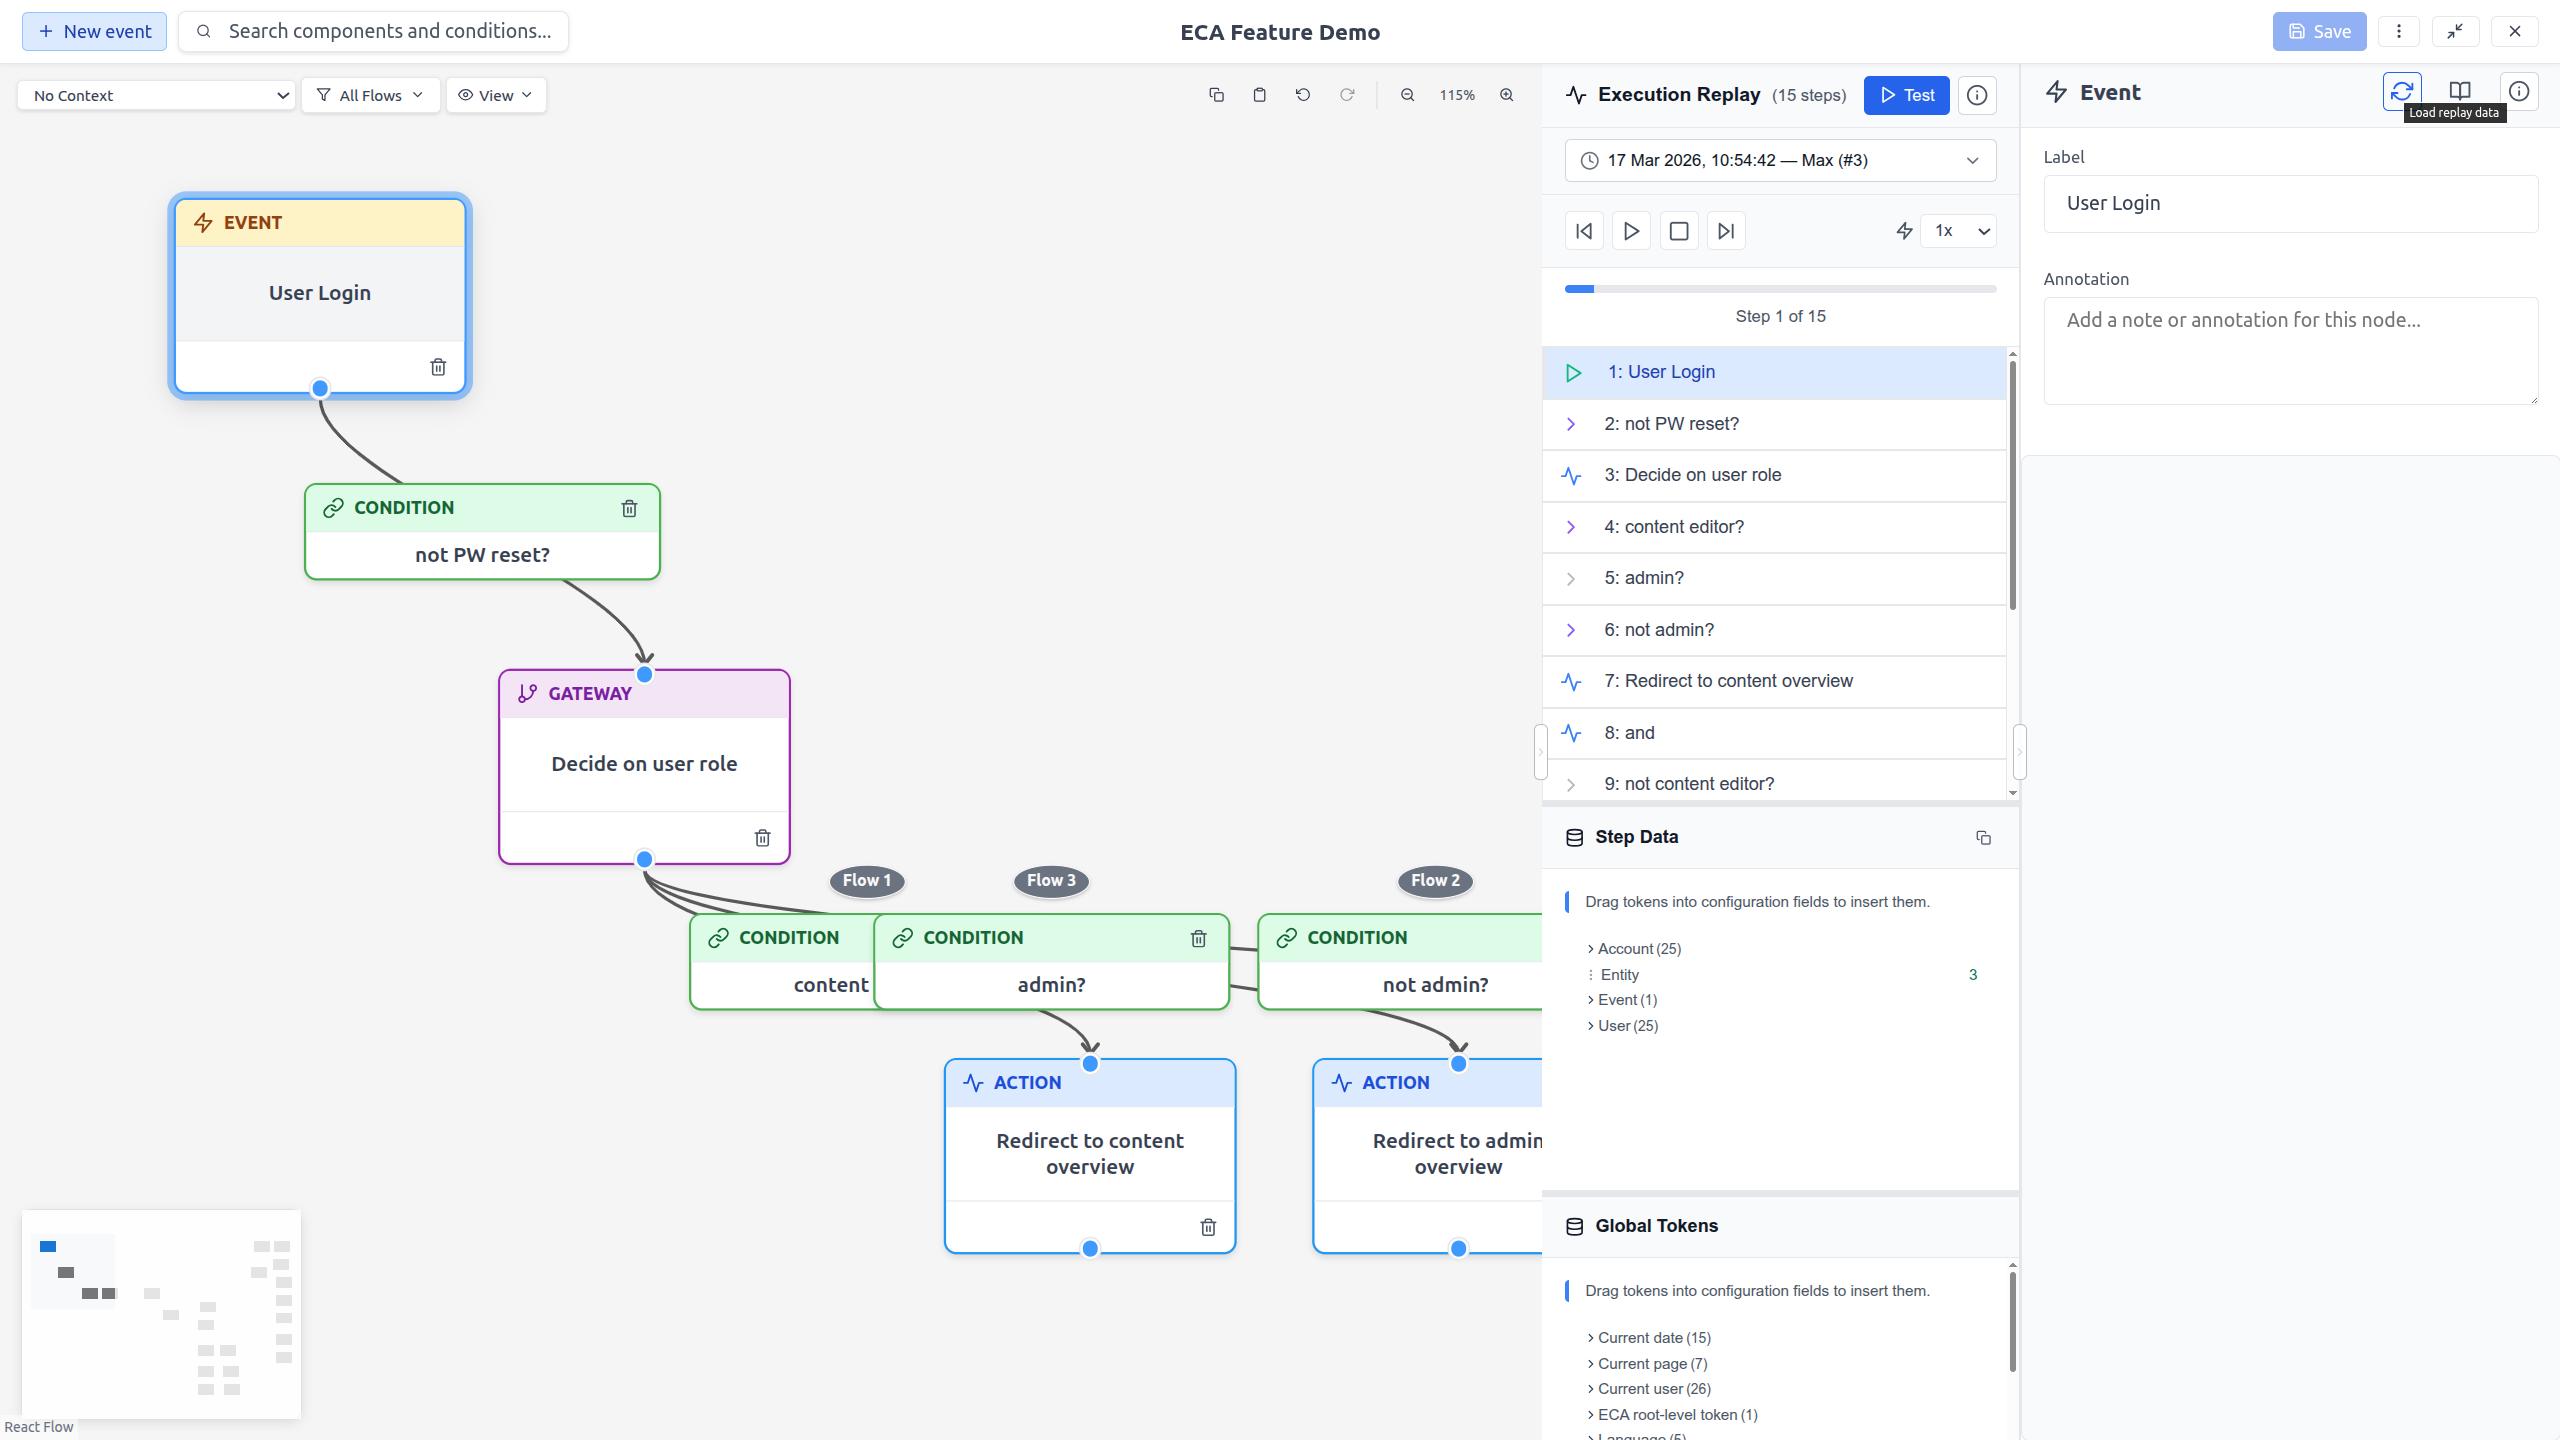Click the Label input showing User Login

click(2289, 204)
